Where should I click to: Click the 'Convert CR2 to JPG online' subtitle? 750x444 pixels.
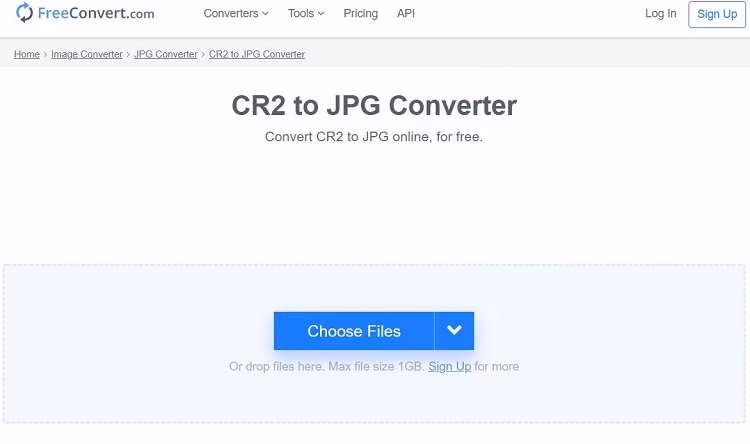click(x=374, y=137)
